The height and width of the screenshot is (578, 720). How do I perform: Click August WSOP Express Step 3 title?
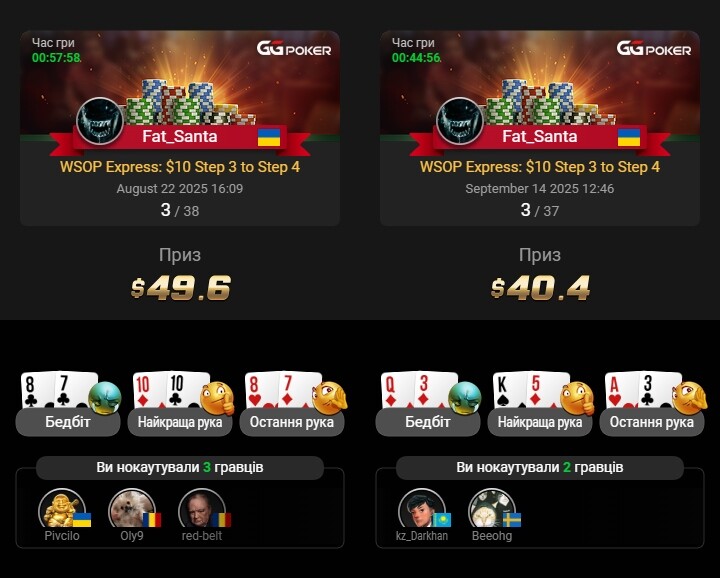tap(180, 167)
